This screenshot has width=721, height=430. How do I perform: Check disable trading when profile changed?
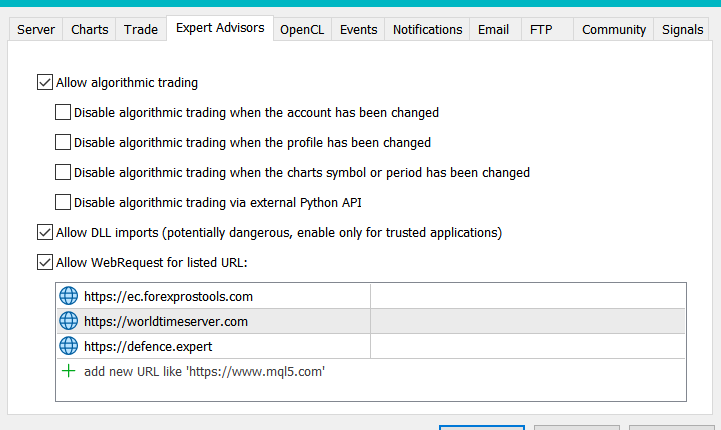(63, 142)
